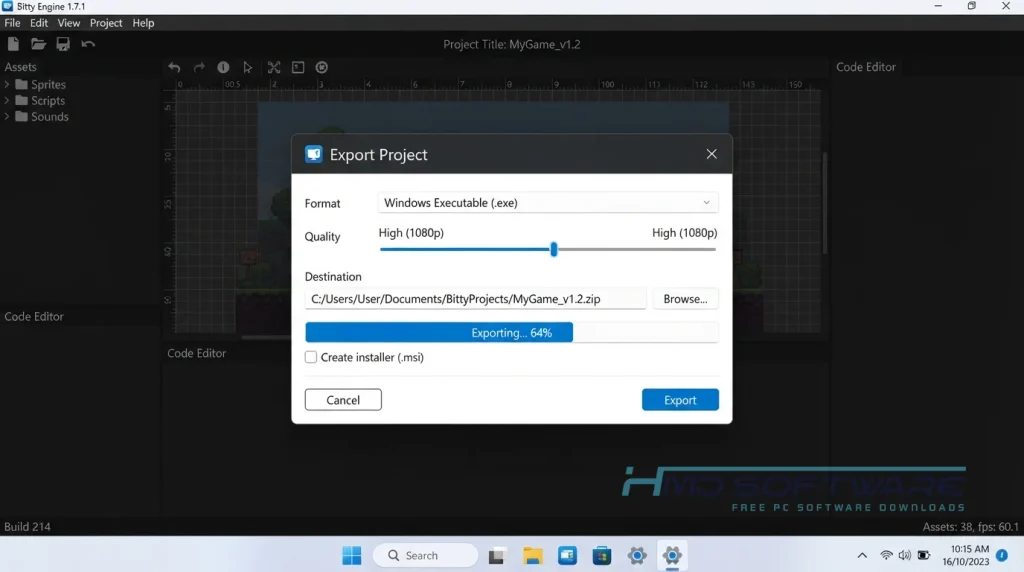Click the New file icon in main toolbar
The width and height of the screenshot is (1024, 572).
click(x=13, y=44)
